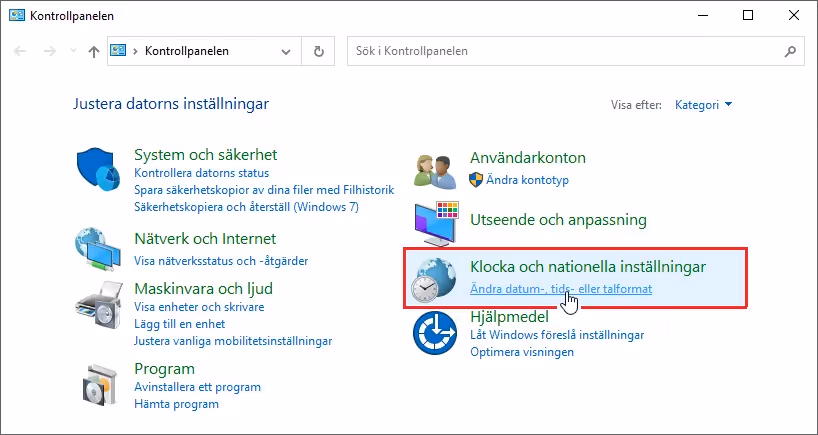The height and width of the screenshot is (435, 818).
Task: Open Säkerhetskopiera och återställ (Windows 7)
Action: tap(246, 207)
